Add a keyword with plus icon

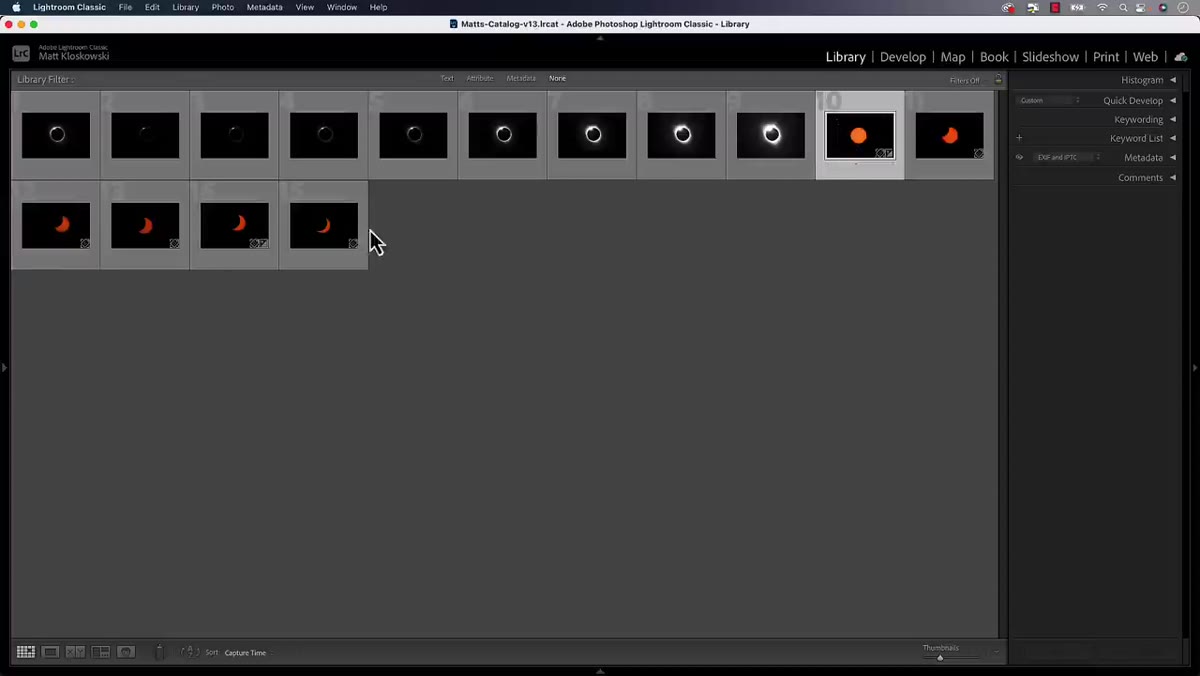pos(1019,138)
